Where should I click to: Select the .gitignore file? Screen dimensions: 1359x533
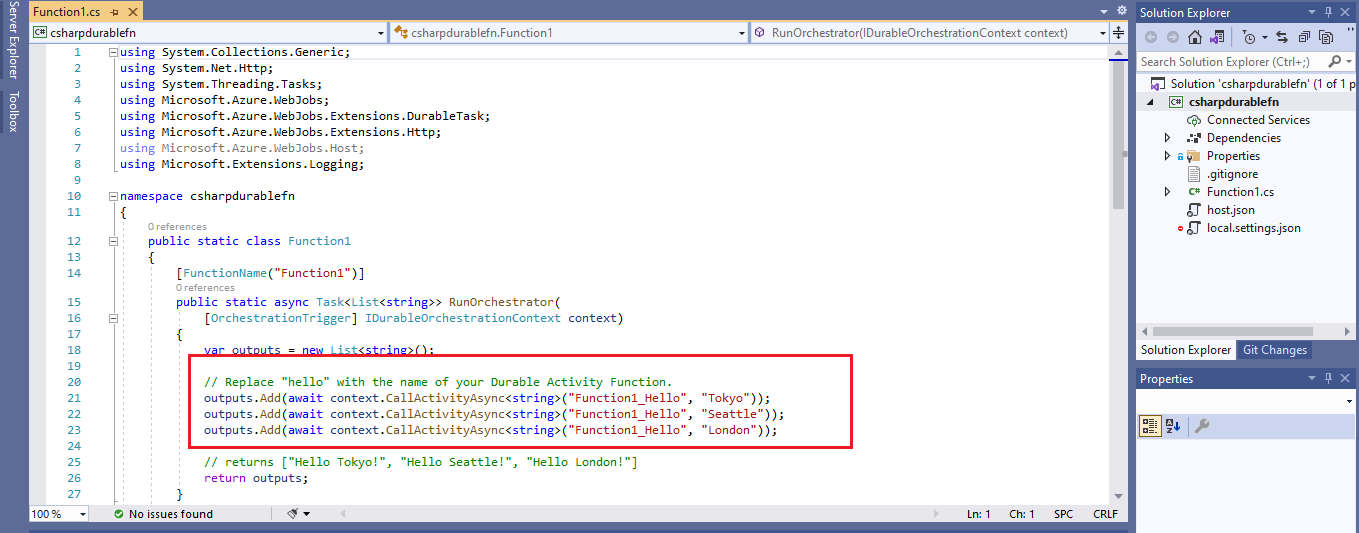pyautogui.click(x=1232, y=174)
